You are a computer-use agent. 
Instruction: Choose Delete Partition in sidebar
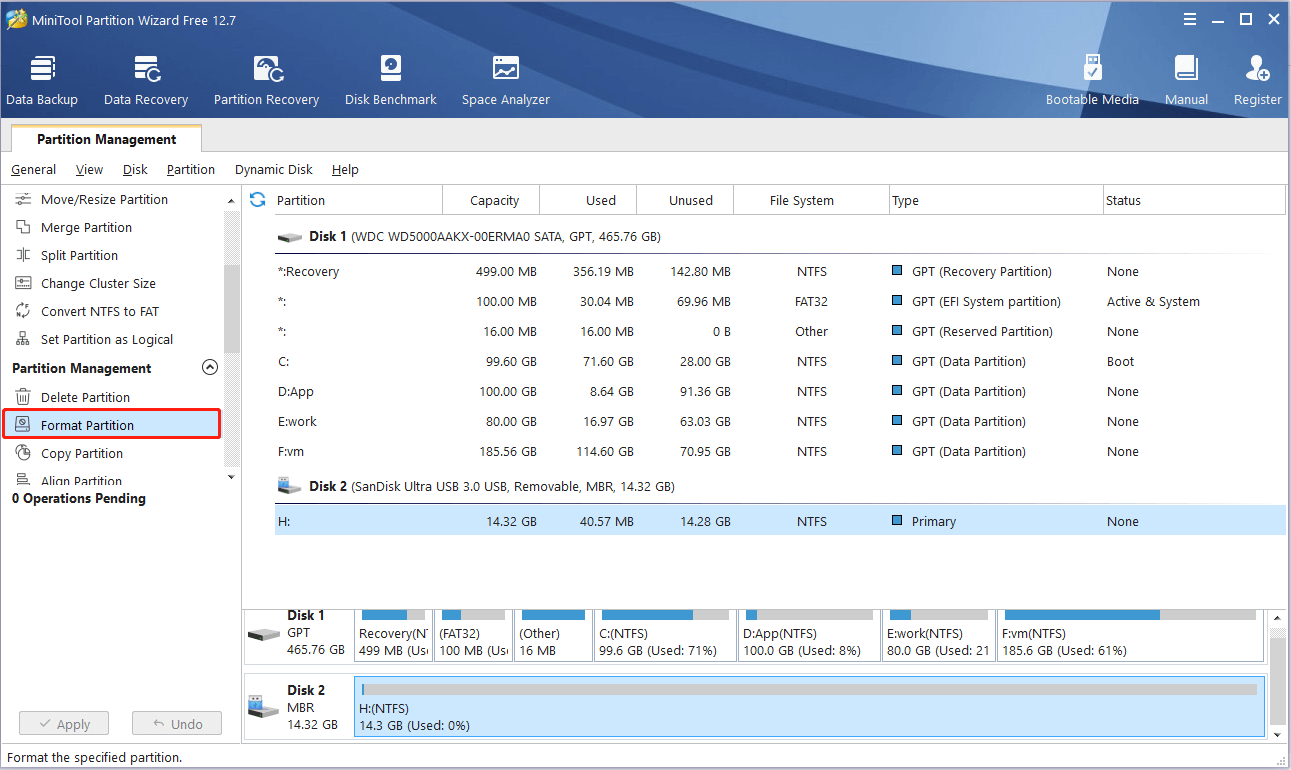pyautogui.click(x=85, y=398)
